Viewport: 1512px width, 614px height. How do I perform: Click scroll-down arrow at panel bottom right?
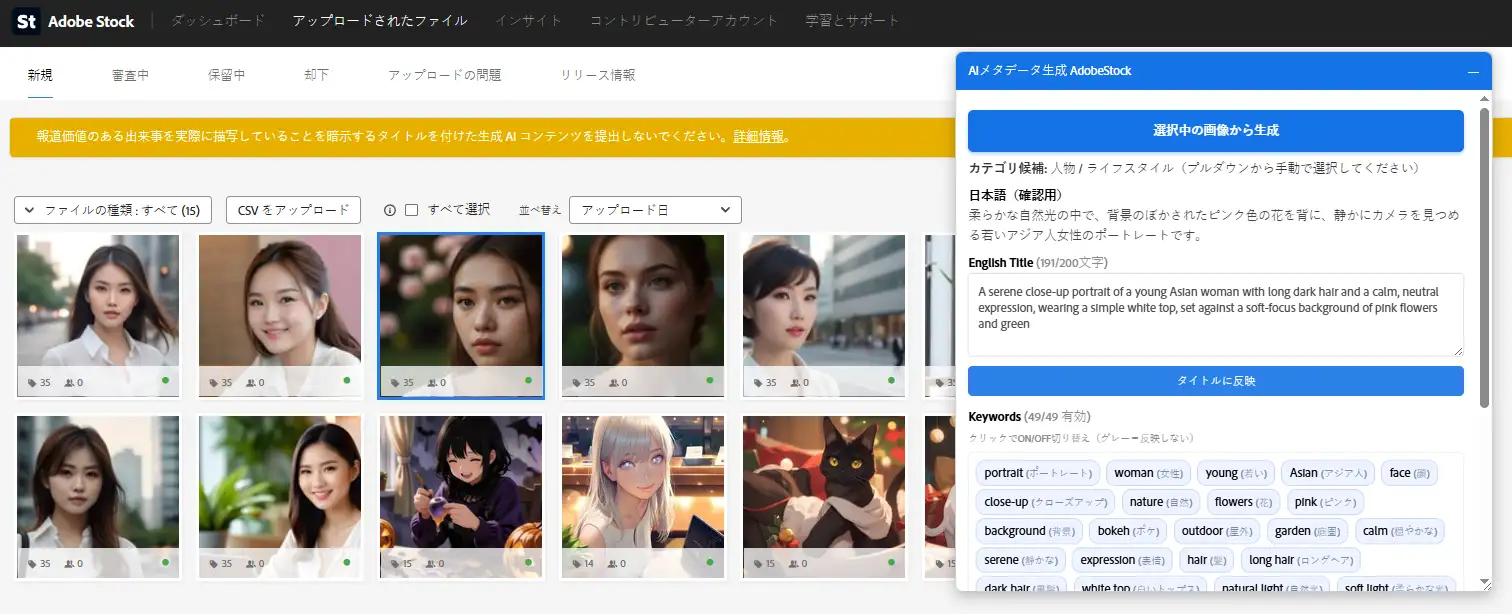[1484, 582]
